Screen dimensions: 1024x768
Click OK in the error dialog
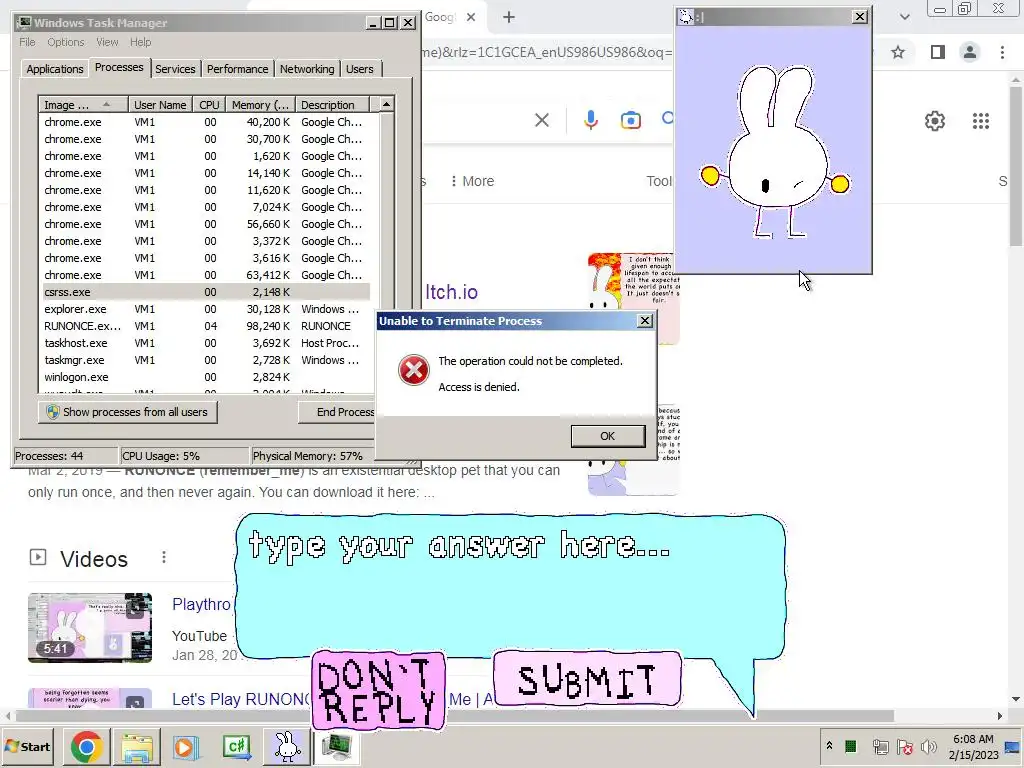pos(607,436)
